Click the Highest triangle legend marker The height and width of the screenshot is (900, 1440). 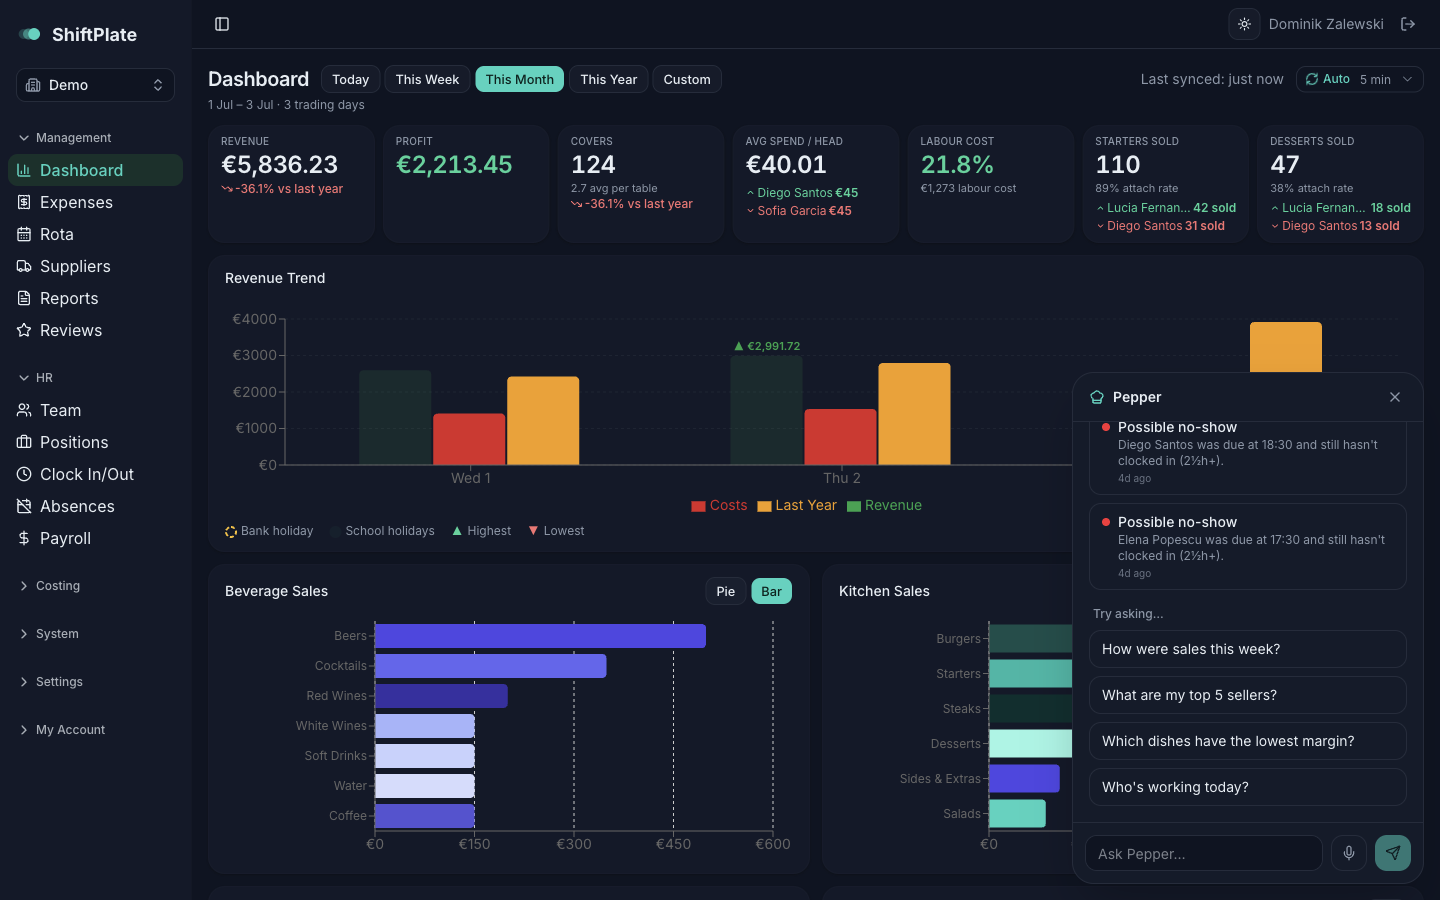coord(457,531)
